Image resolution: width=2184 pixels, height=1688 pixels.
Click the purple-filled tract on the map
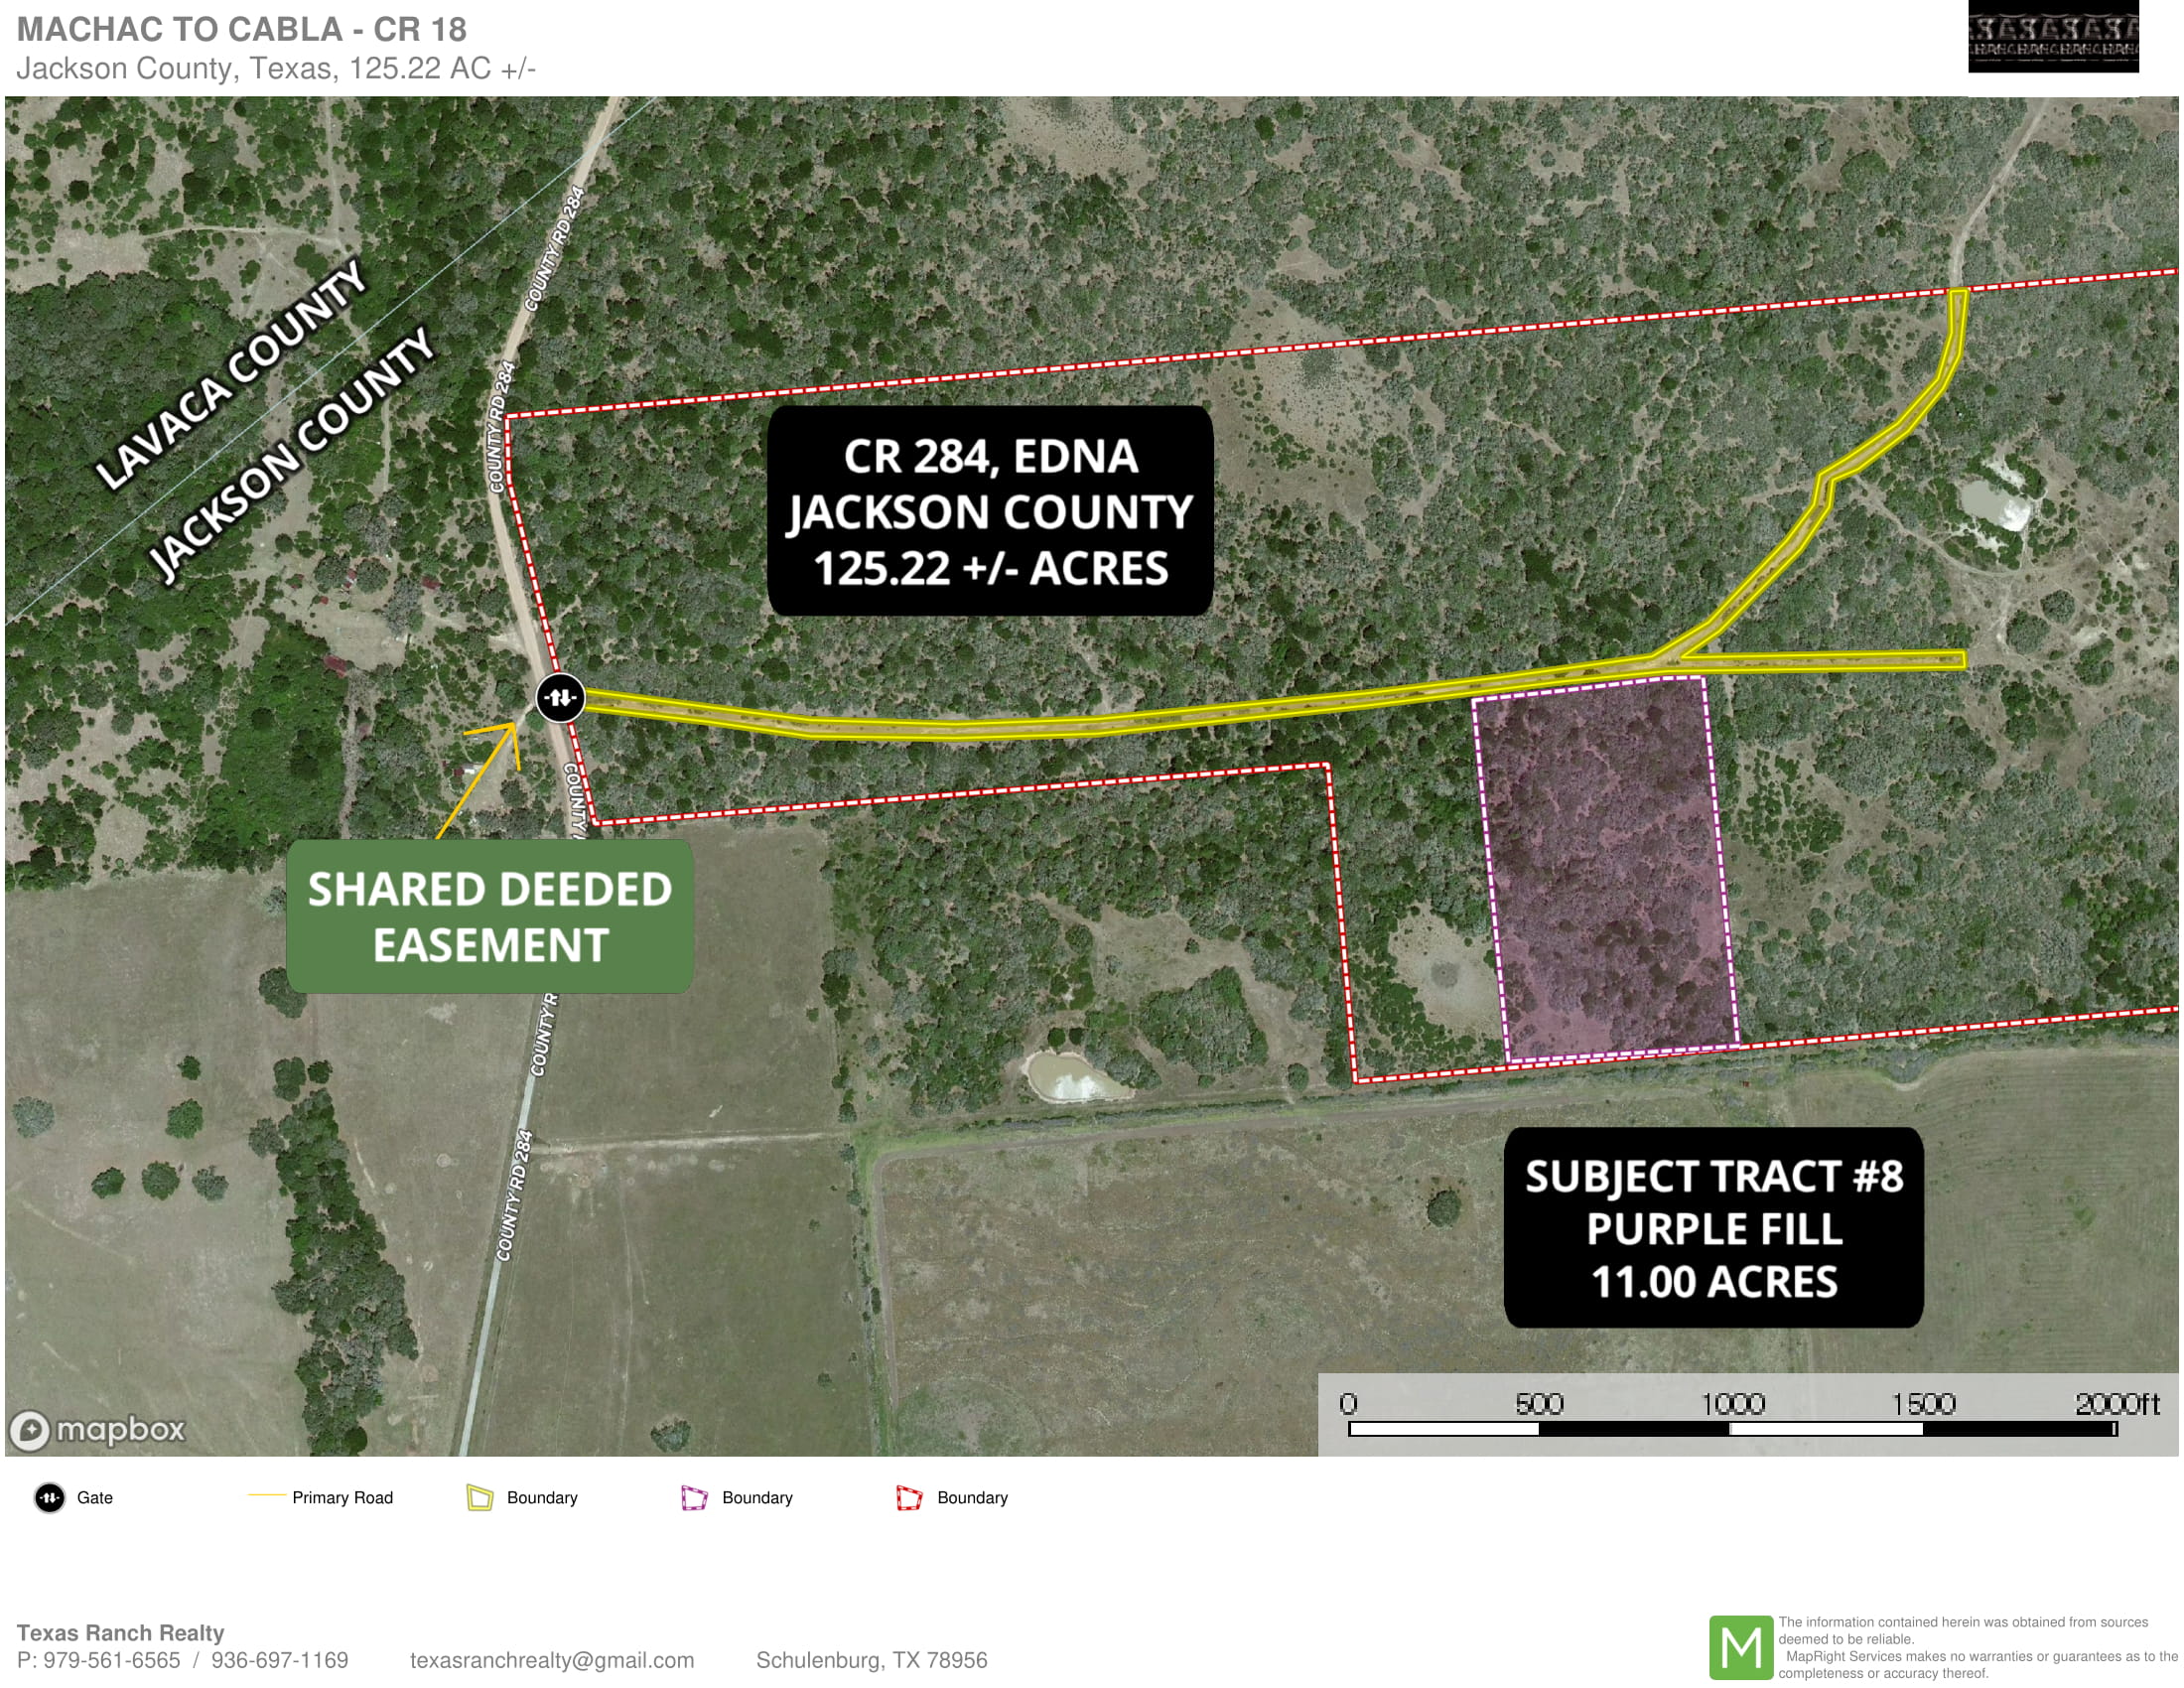(1607, 870)
